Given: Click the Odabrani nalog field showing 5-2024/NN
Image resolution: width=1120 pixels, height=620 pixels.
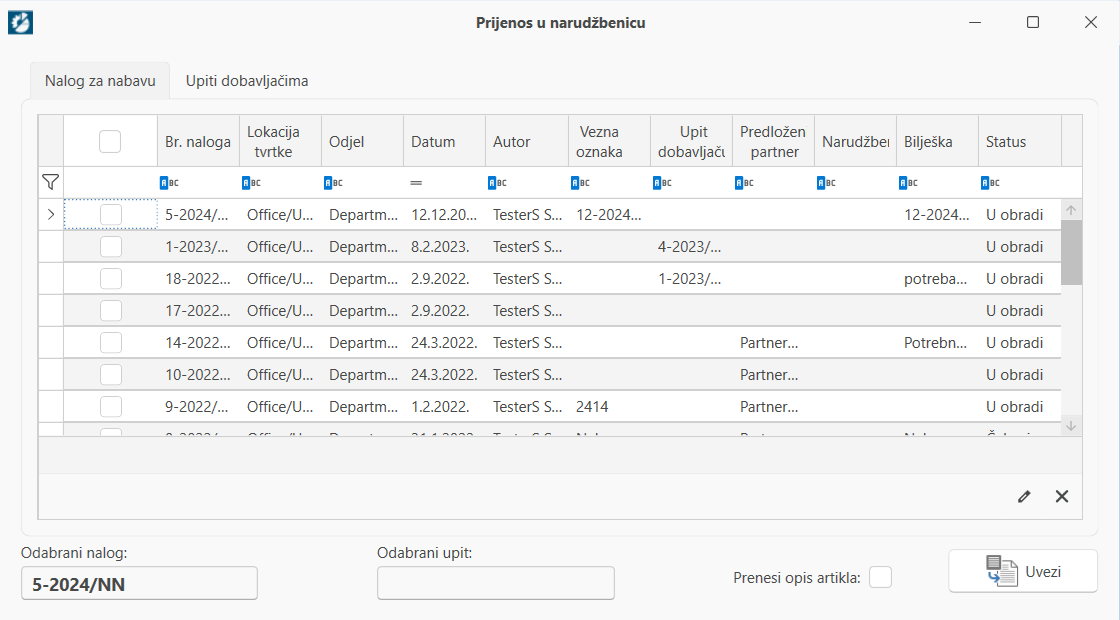Looking at the screenshot, I should (139, 584).
